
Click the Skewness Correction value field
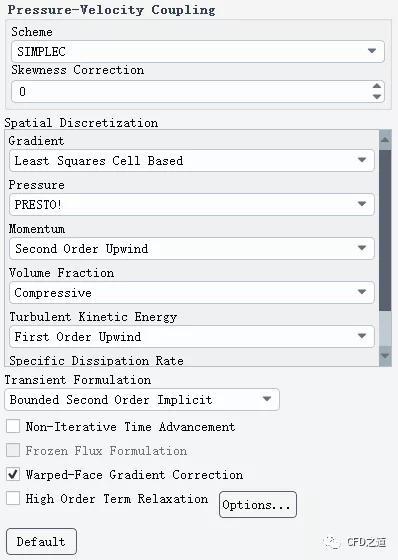click(191, 92)
